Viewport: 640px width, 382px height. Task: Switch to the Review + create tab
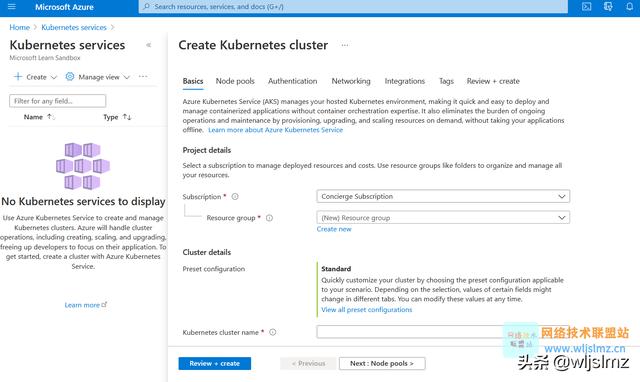pyautogui.click(x=493, y=81)
